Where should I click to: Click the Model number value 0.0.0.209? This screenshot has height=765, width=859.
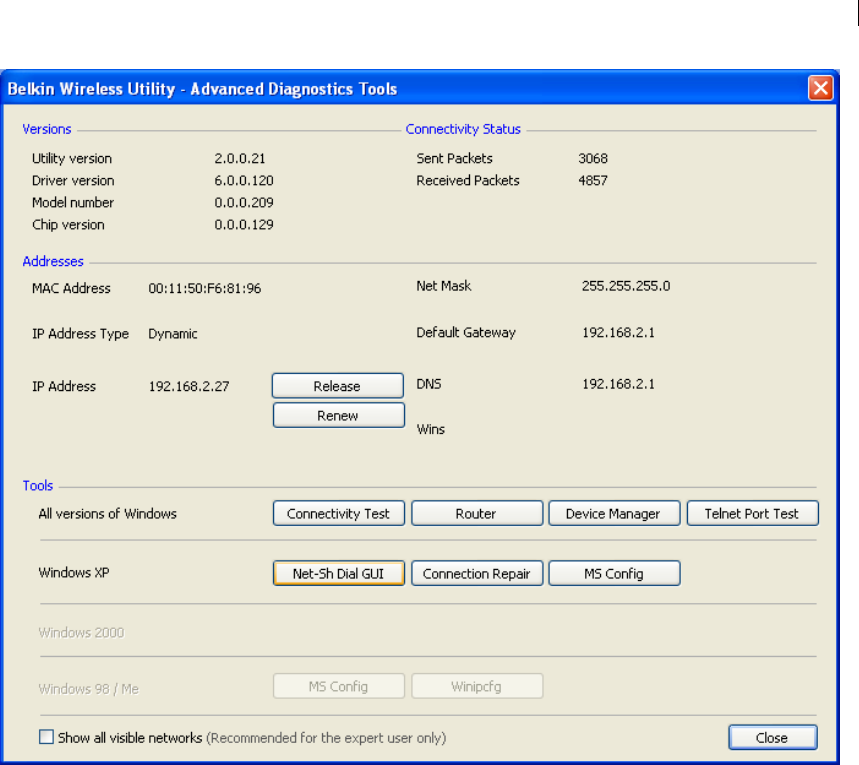[x=244, y=202]
